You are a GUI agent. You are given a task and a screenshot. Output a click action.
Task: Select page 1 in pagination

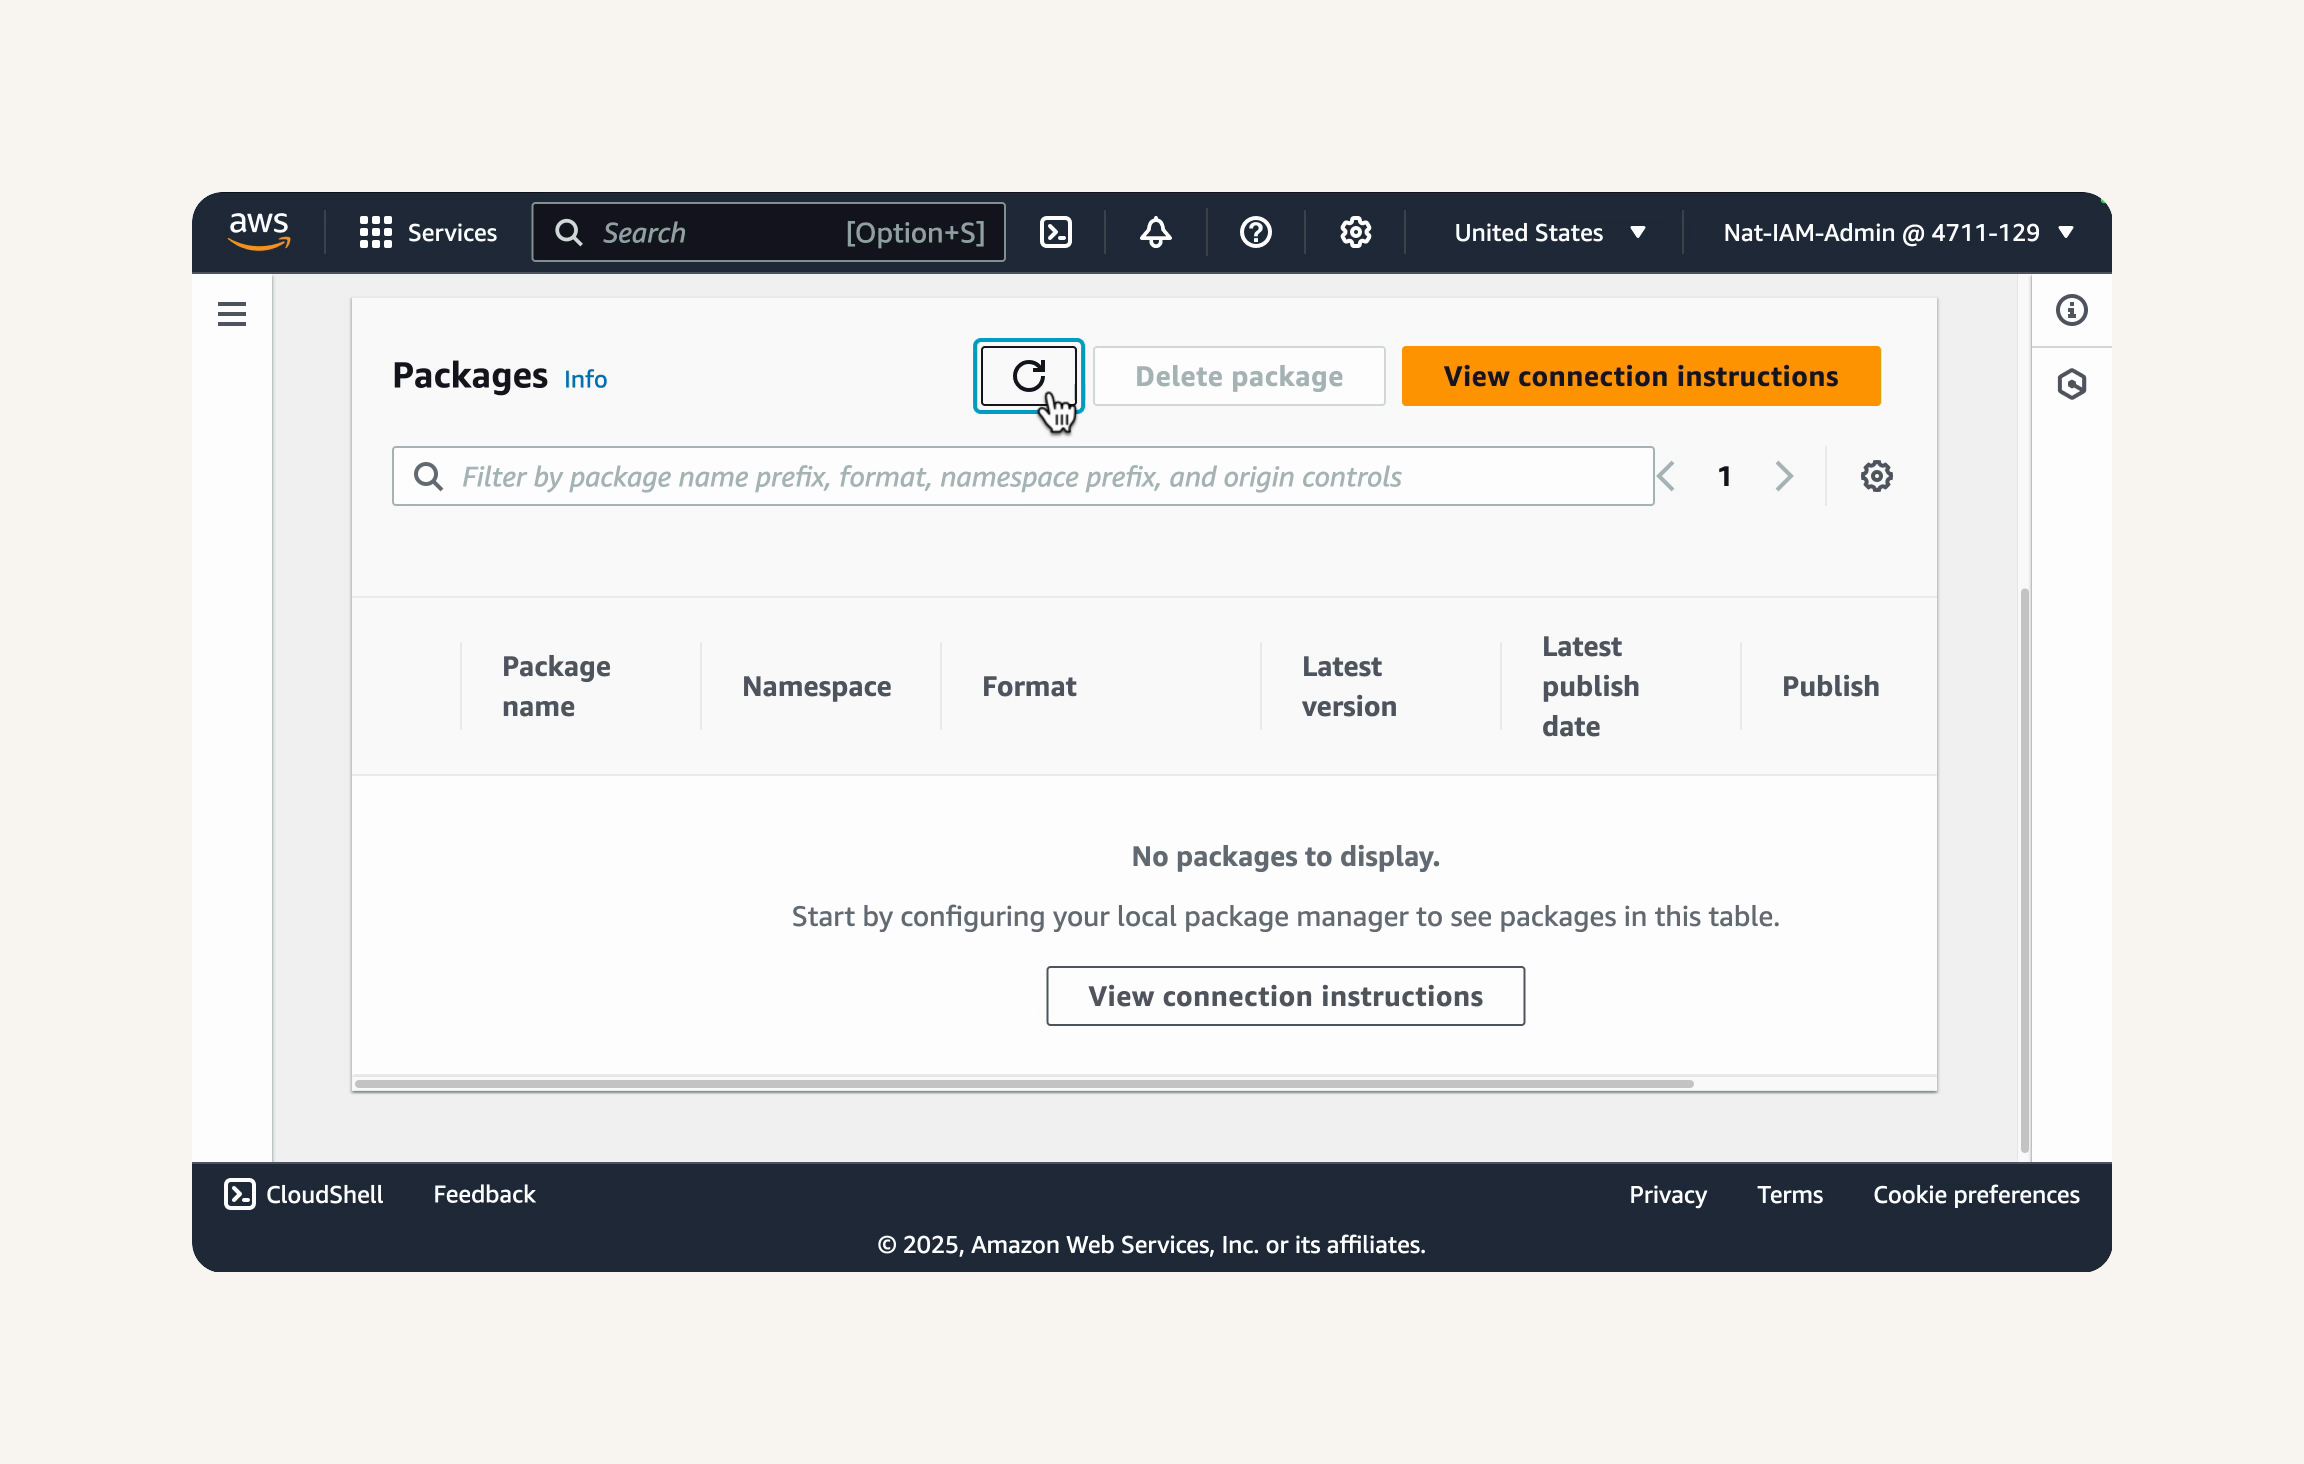coord(1725,476)
